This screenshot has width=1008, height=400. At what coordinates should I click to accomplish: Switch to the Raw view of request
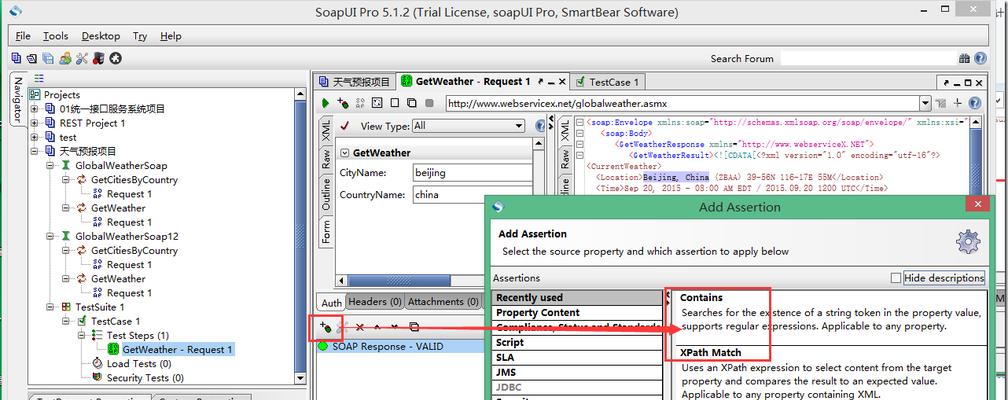(x=326, y=160)
